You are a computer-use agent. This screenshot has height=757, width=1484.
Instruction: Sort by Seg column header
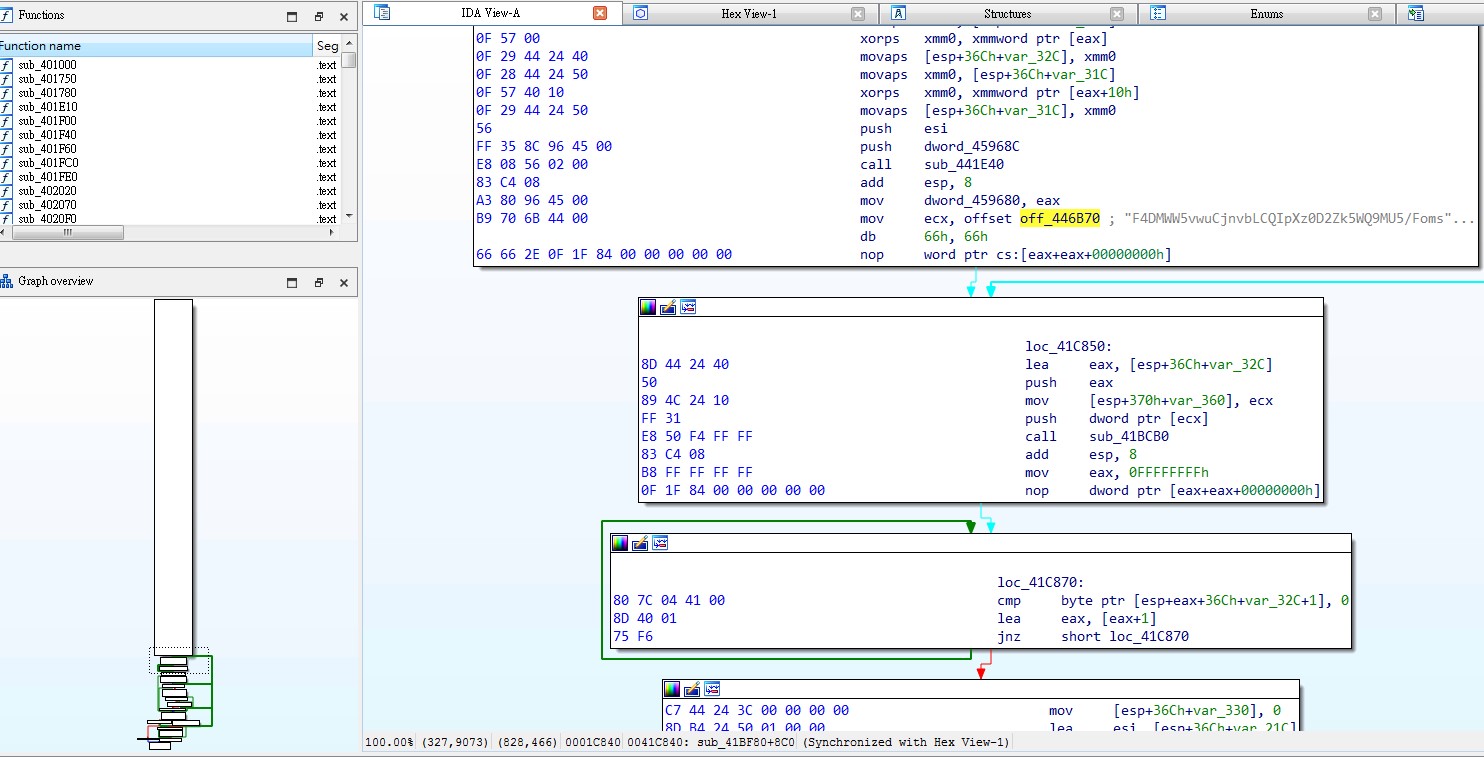coord(327,46)
